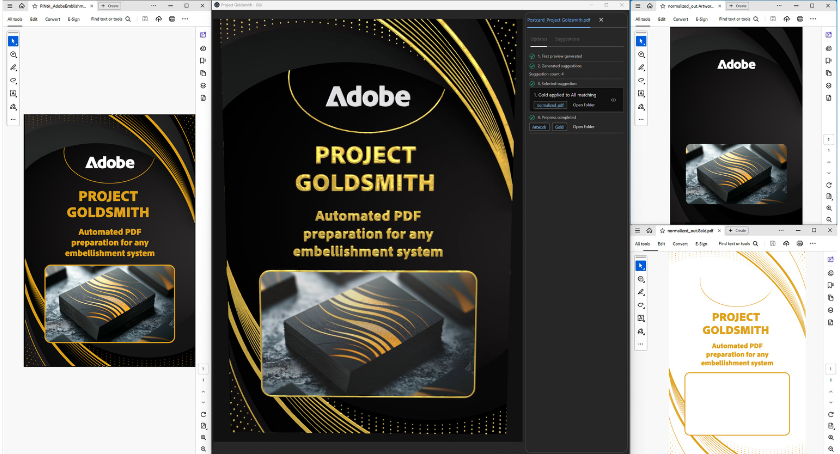Click Open Folder beside normalized.pdf
The width and height of the screenshot is (840, 454).
[583, 105]
